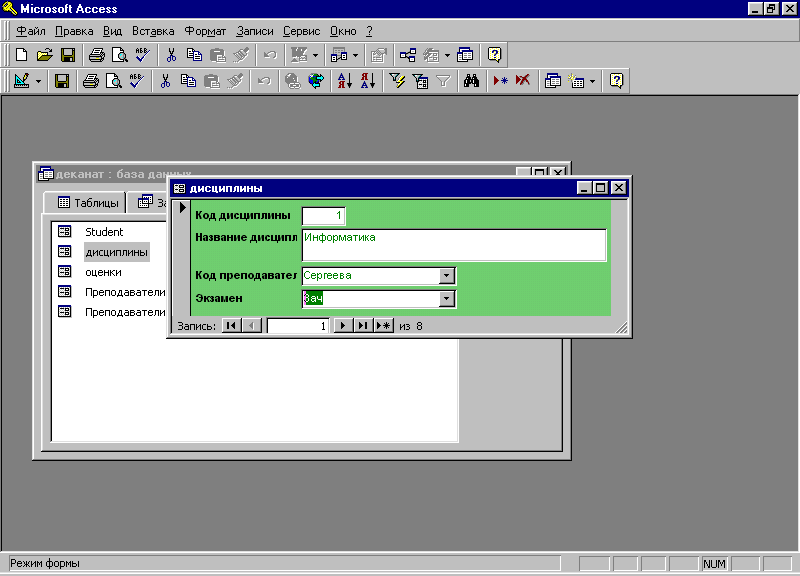Jump to last record in the form navigator
Image resolution: width=800 pixels, height=576 pixels.
point(363,325)
